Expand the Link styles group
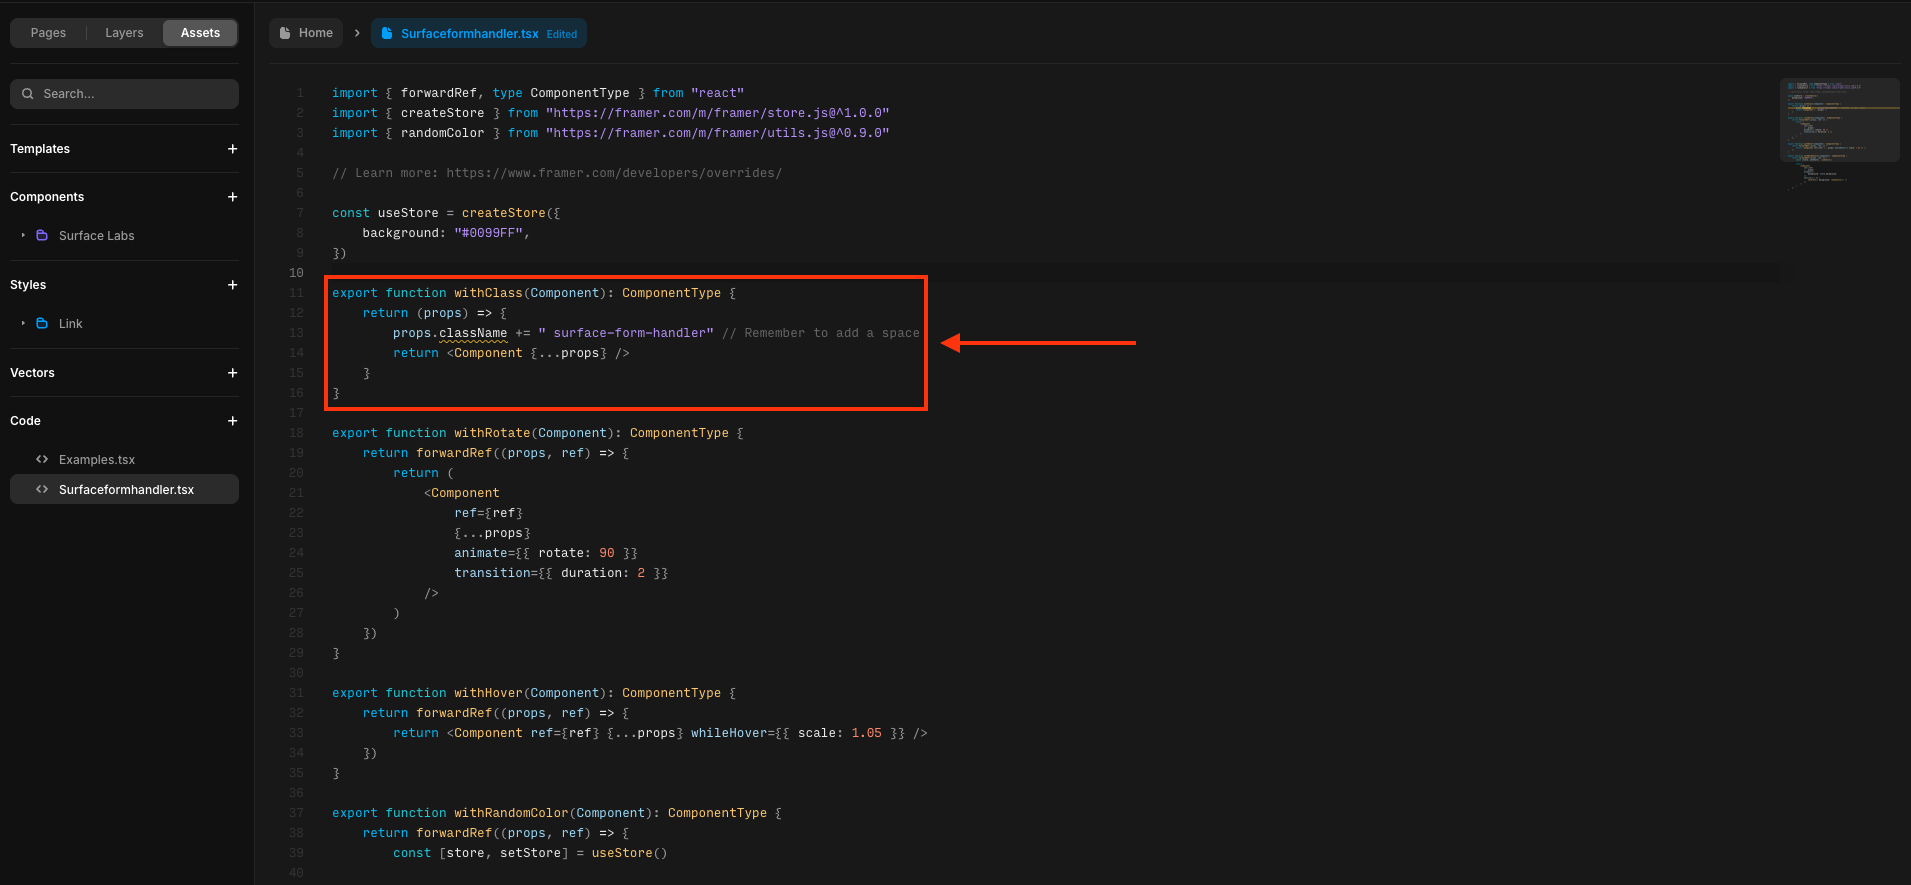 [x=23, y=324]
